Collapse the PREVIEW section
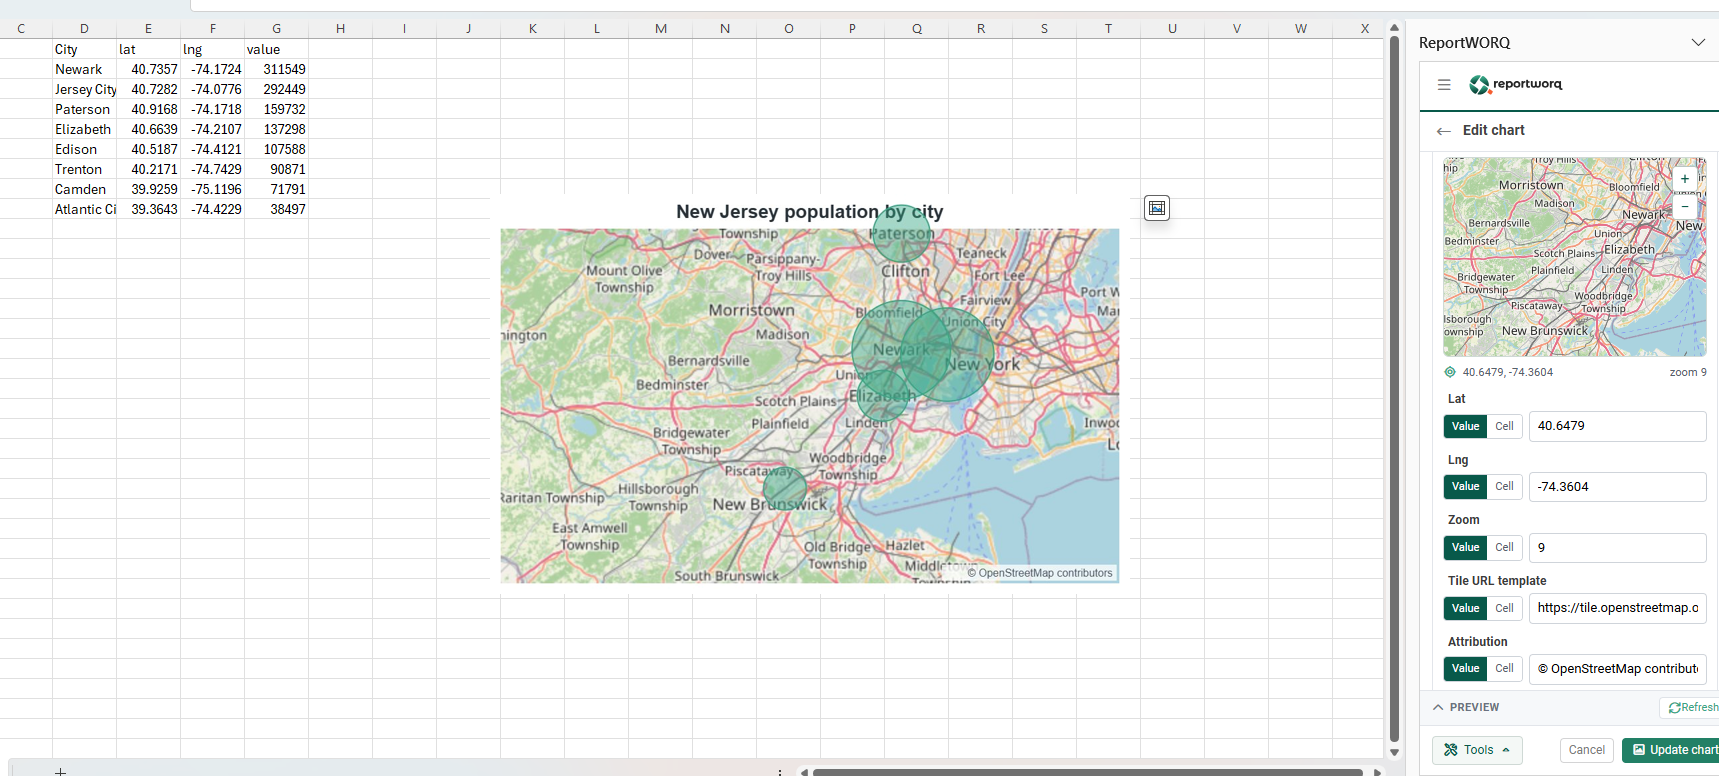 click(x=1438, y=707)
